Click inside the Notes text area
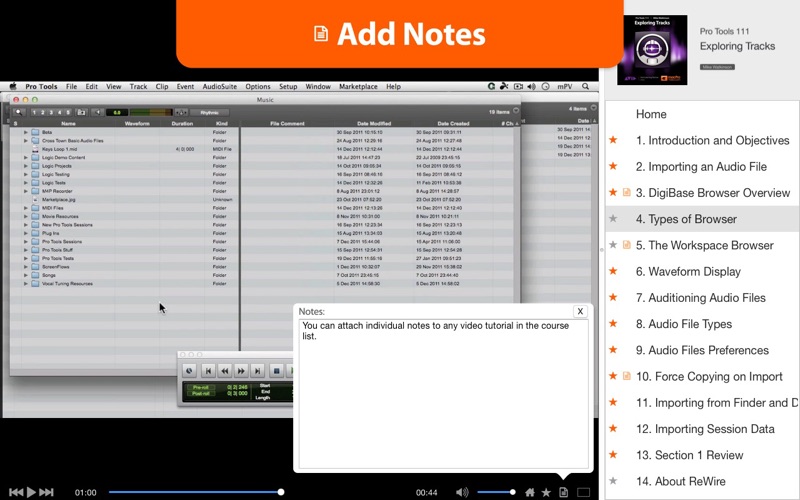Screen dimensions: 800x500 pyautogui.click(x=443, y=393)
